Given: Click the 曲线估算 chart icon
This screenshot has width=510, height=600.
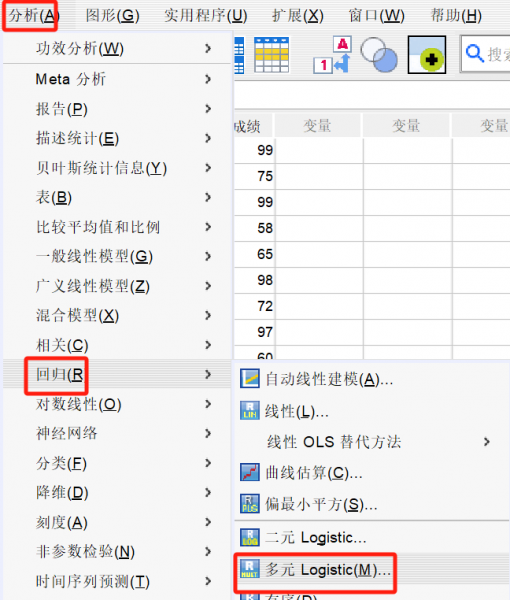Looking at the screenshot, I should coord(250,472).
